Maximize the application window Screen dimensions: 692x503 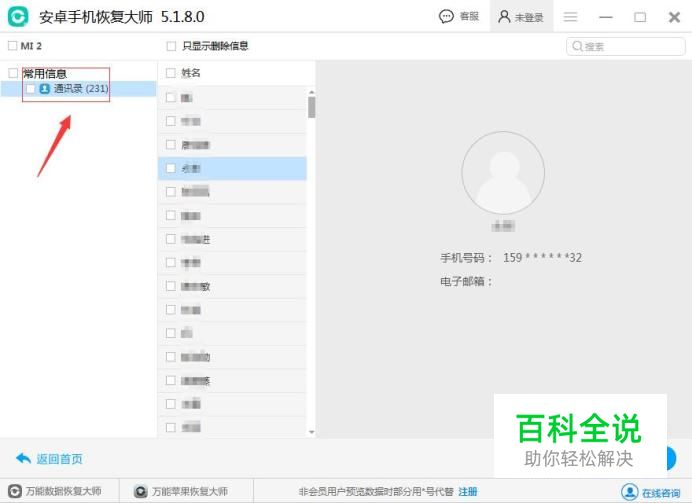coord(640,17)
